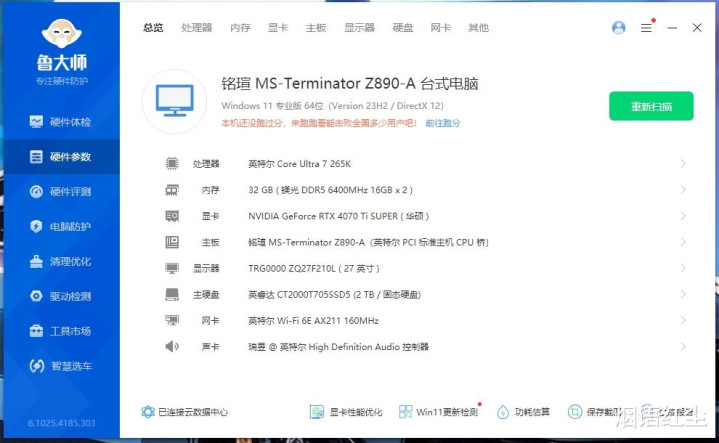Click the 显示器 monitor icon

coord(172,268)
